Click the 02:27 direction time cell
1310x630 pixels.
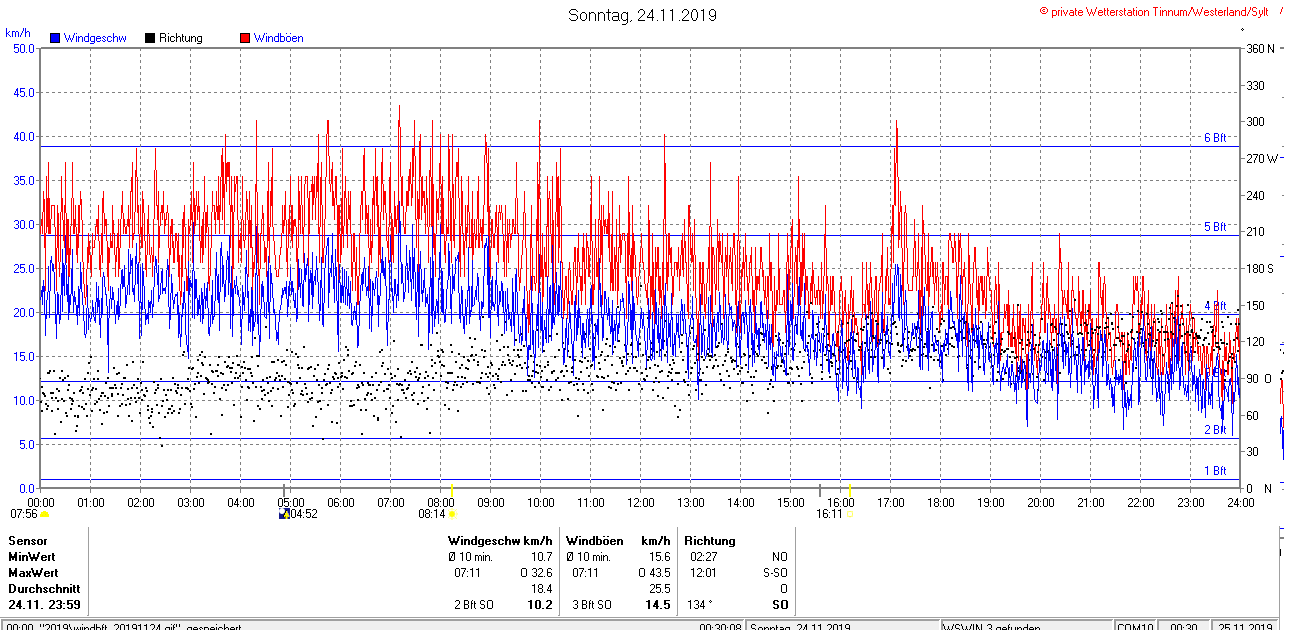[x=703, y=557]
